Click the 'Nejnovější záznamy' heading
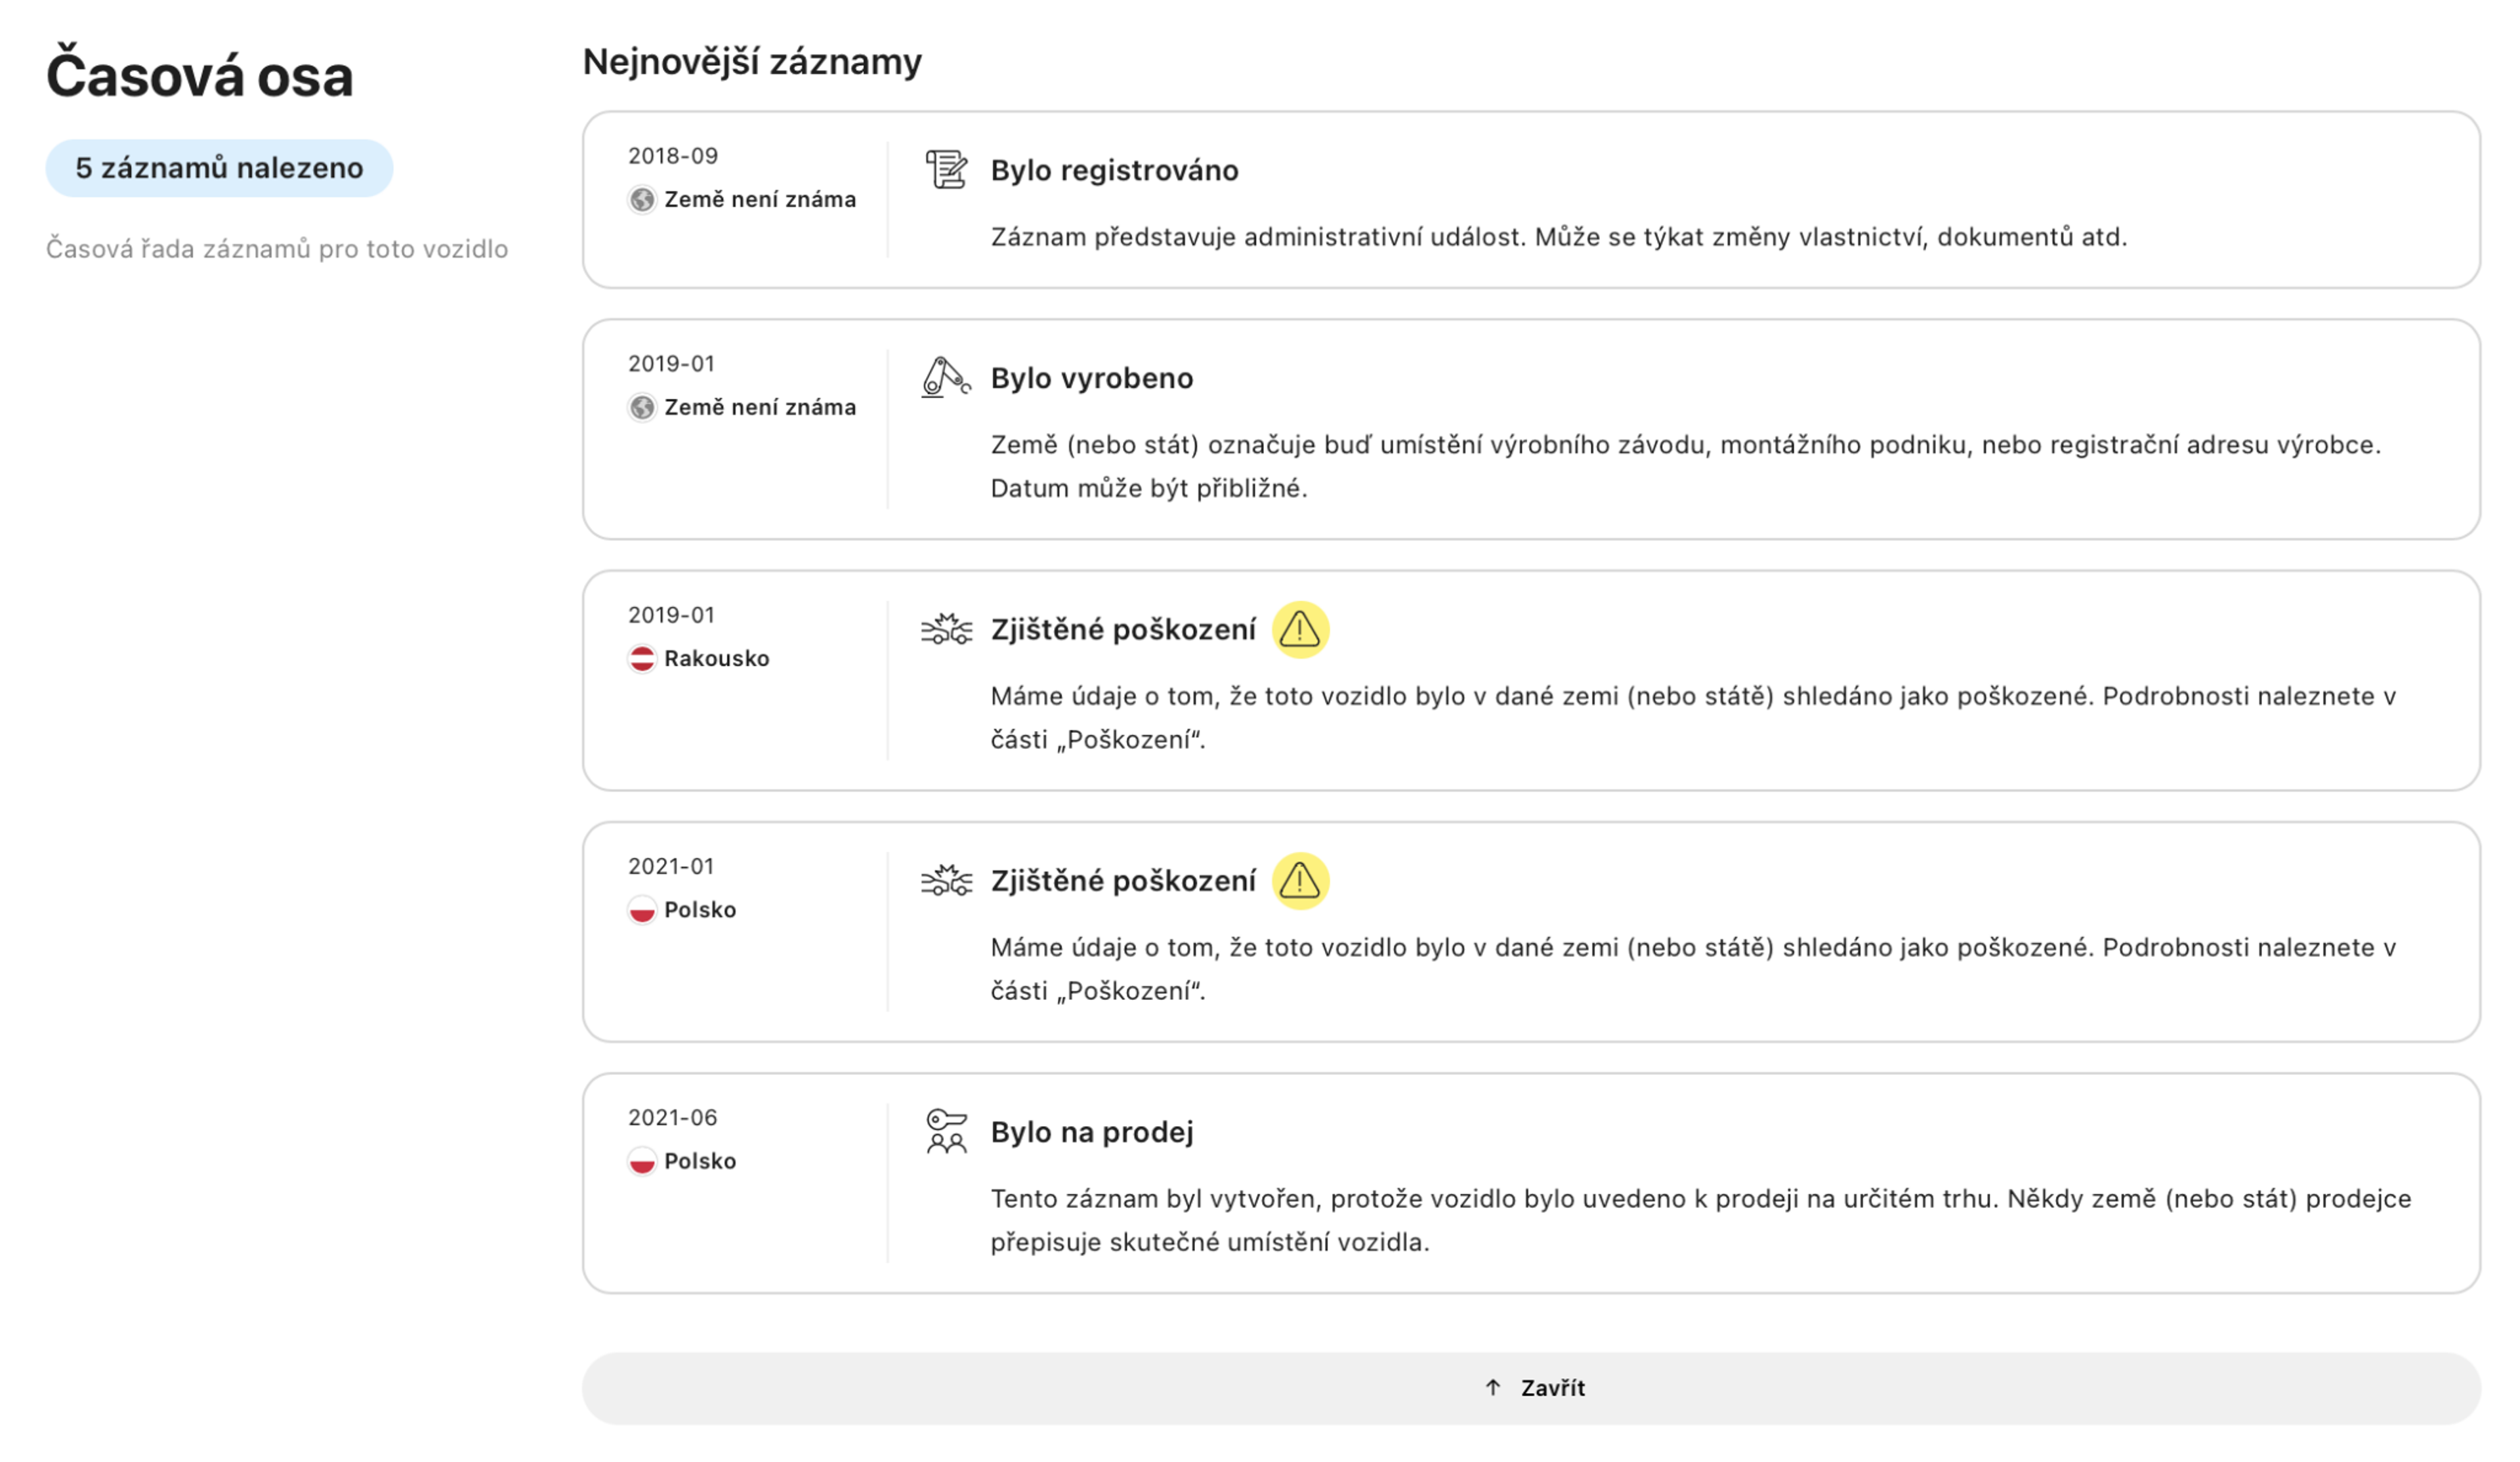 (x=752, y=62)
